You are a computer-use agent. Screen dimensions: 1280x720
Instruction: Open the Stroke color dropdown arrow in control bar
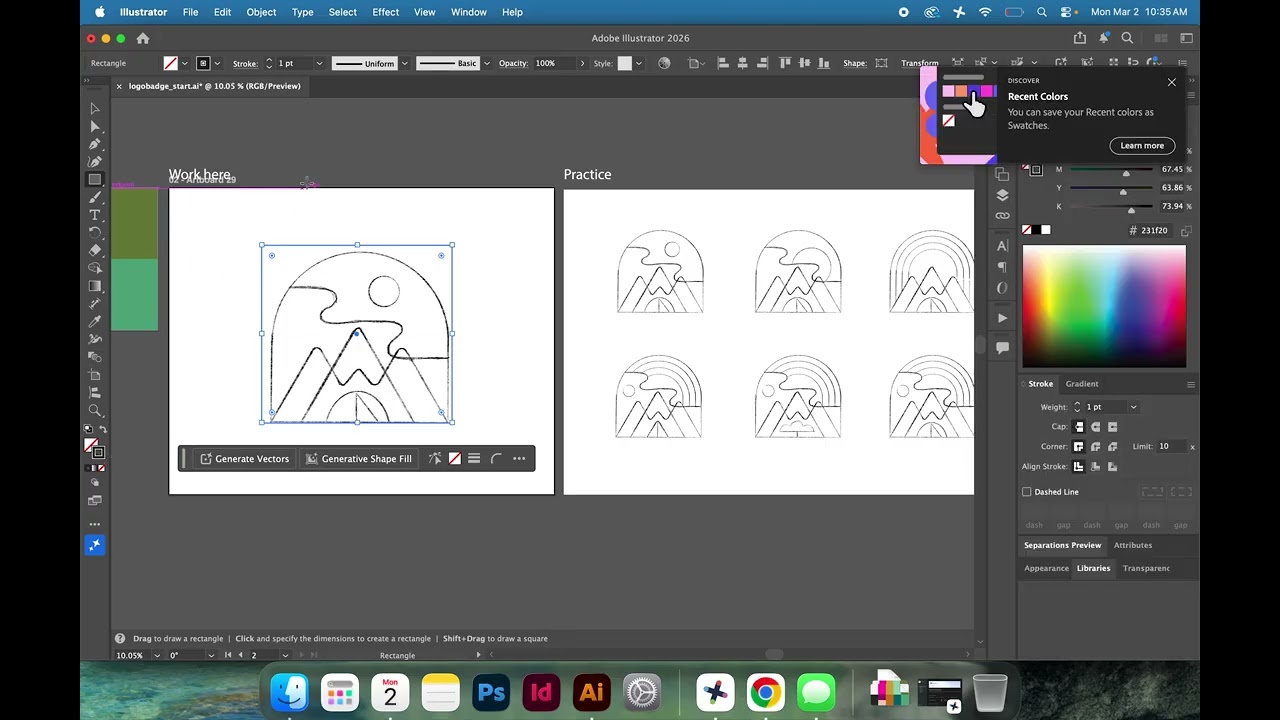tap(216, 64)
